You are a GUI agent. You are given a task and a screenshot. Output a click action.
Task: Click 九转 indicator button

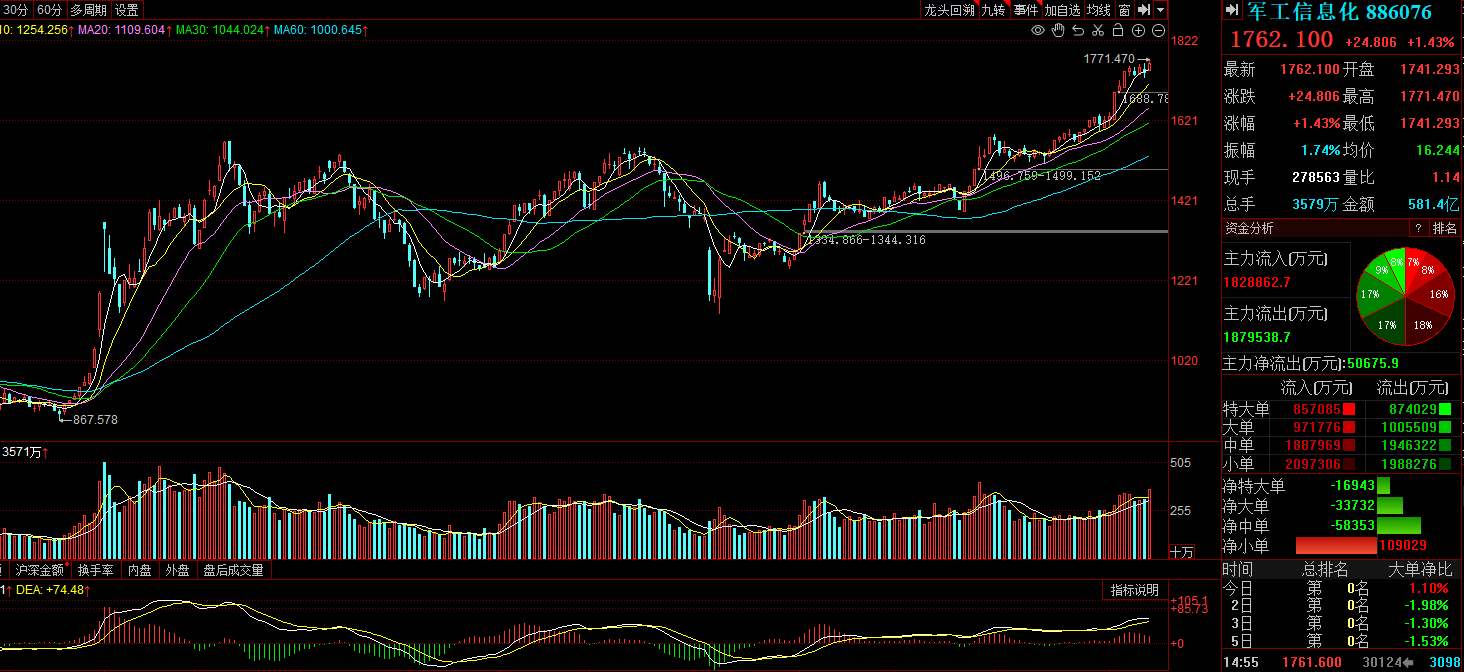(993, 10)
